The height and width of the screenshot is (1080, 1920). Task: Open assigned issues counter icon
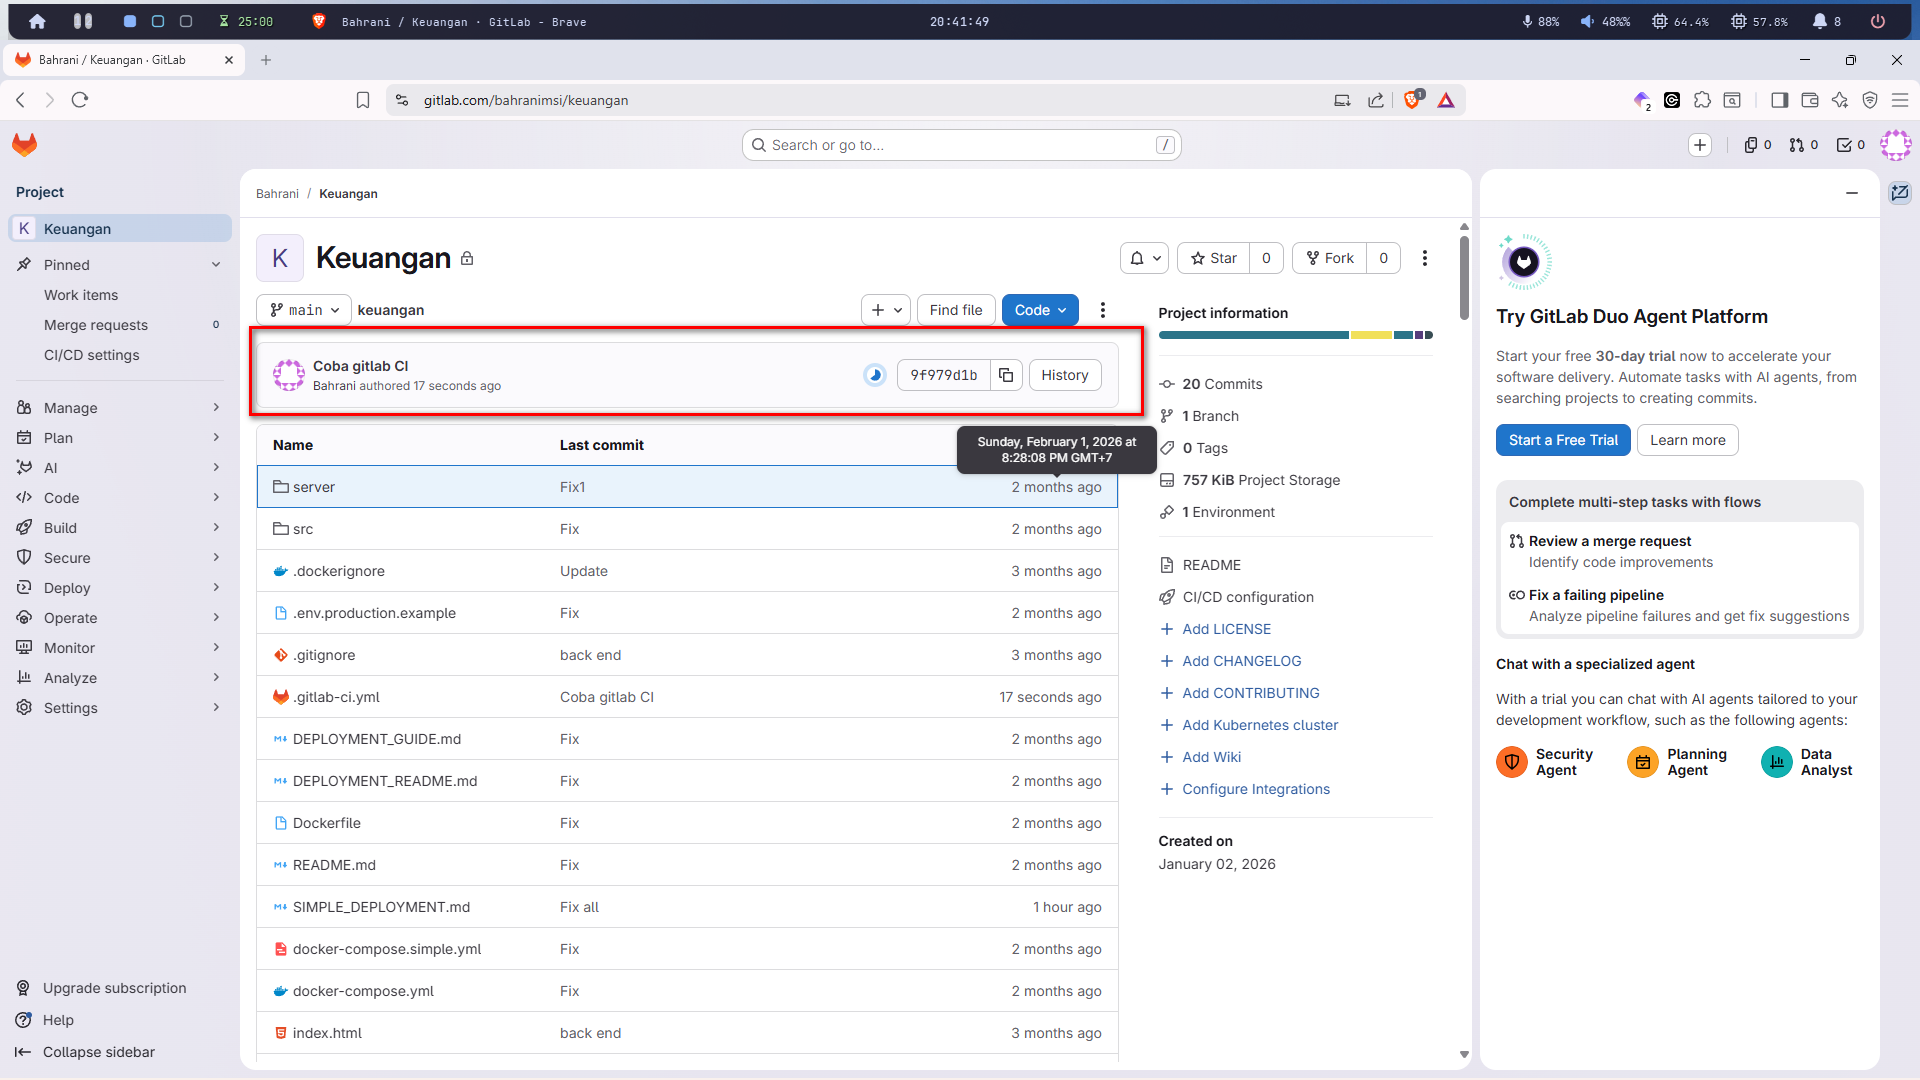(1758, 145)
